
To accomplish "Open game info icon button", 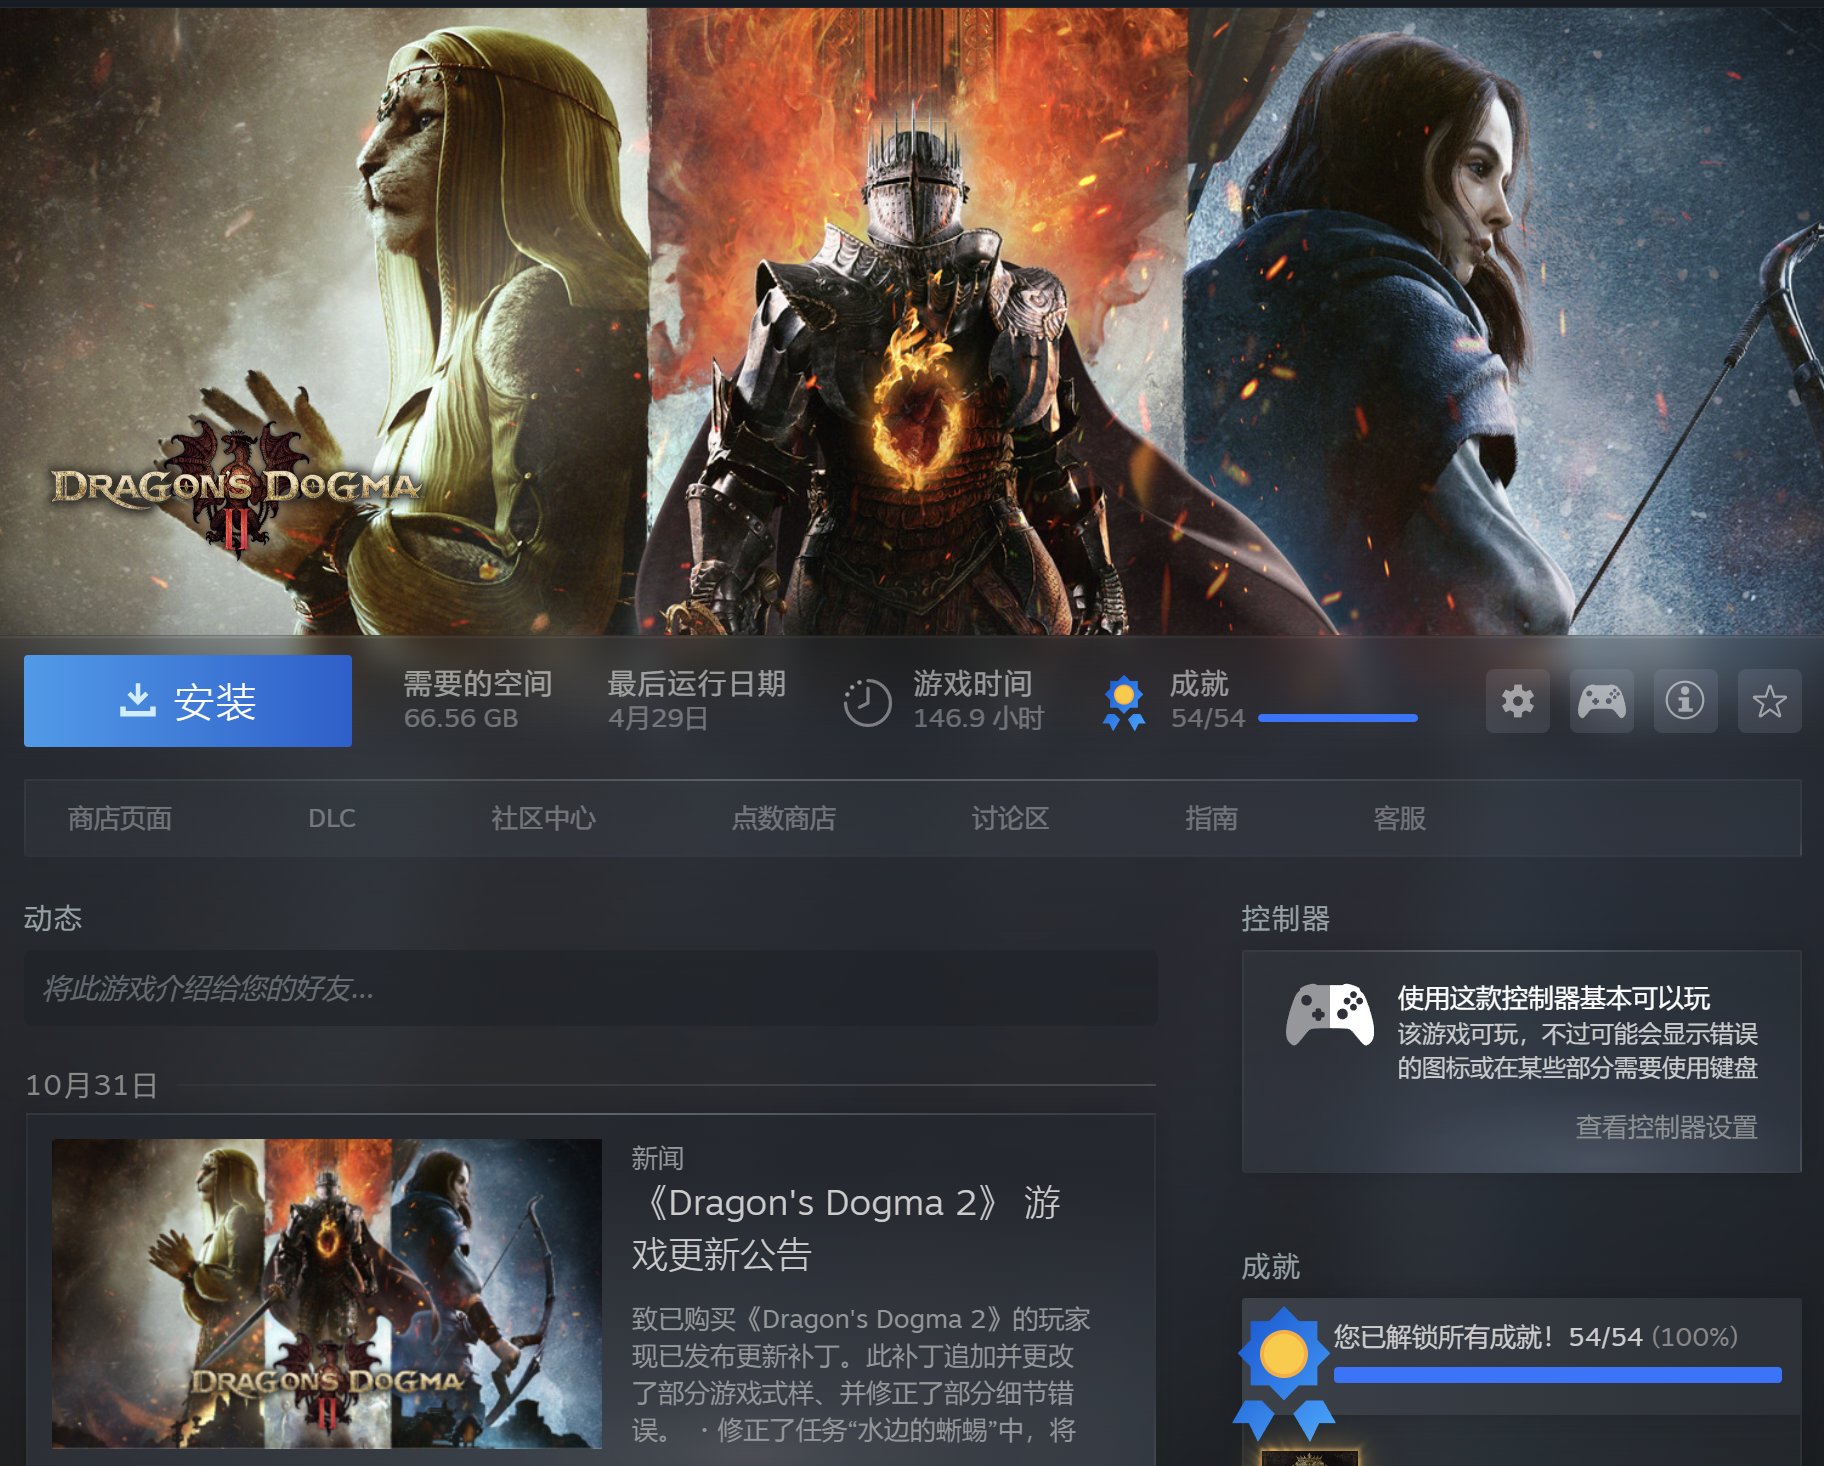I will [x=1685, y=701].
